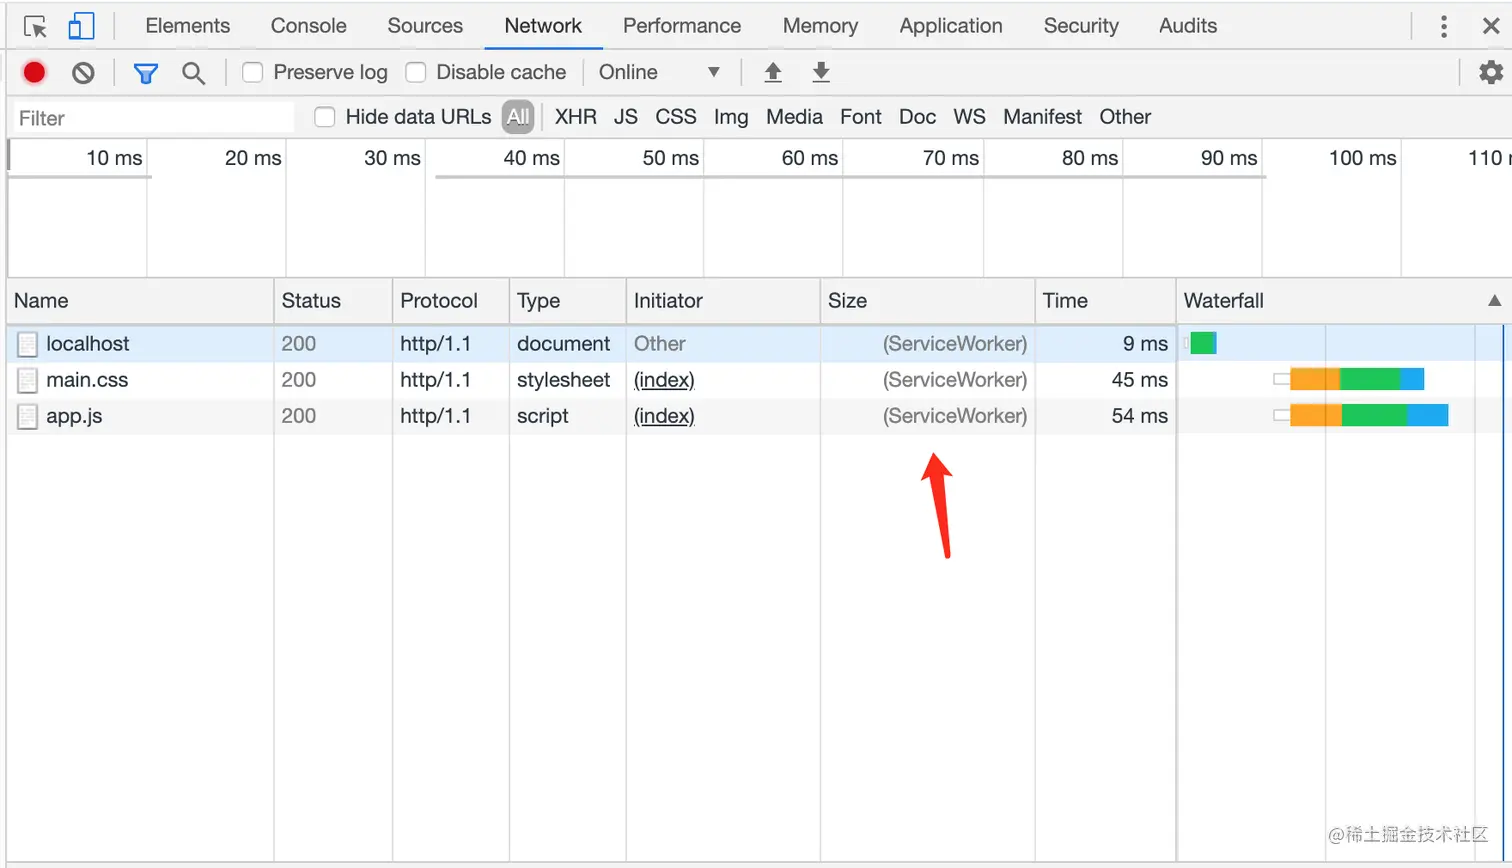Activate the inspect element picker icon
Viewport: 1512px width, 868px height.
click(x=35, y=26)
